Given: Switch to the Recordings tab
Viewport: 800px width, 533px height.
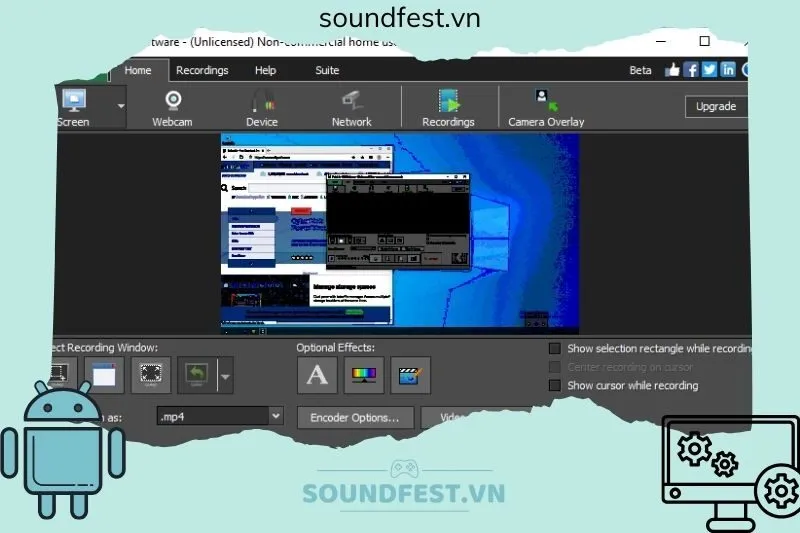Looking at the screenshot, I should point(202,70).
